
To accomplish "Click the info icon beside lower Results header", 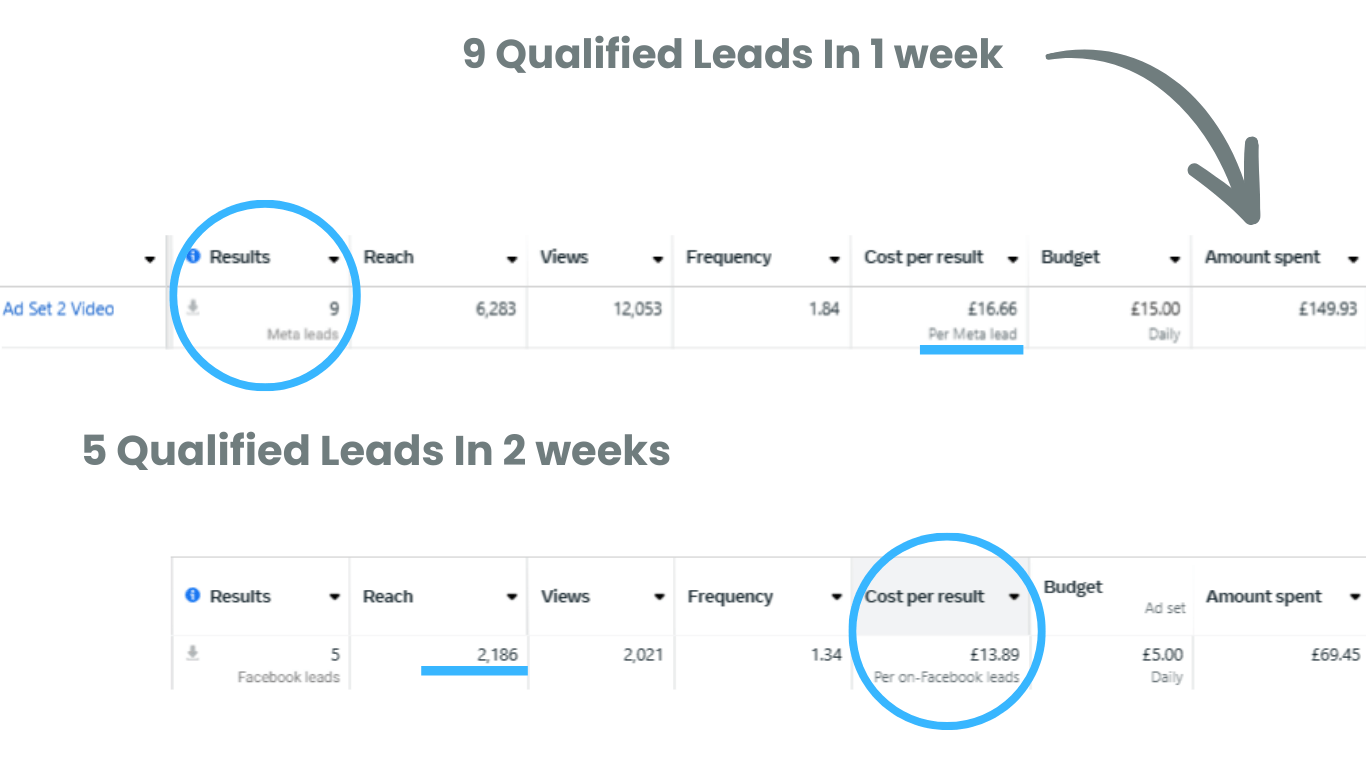I will (193, 595).
